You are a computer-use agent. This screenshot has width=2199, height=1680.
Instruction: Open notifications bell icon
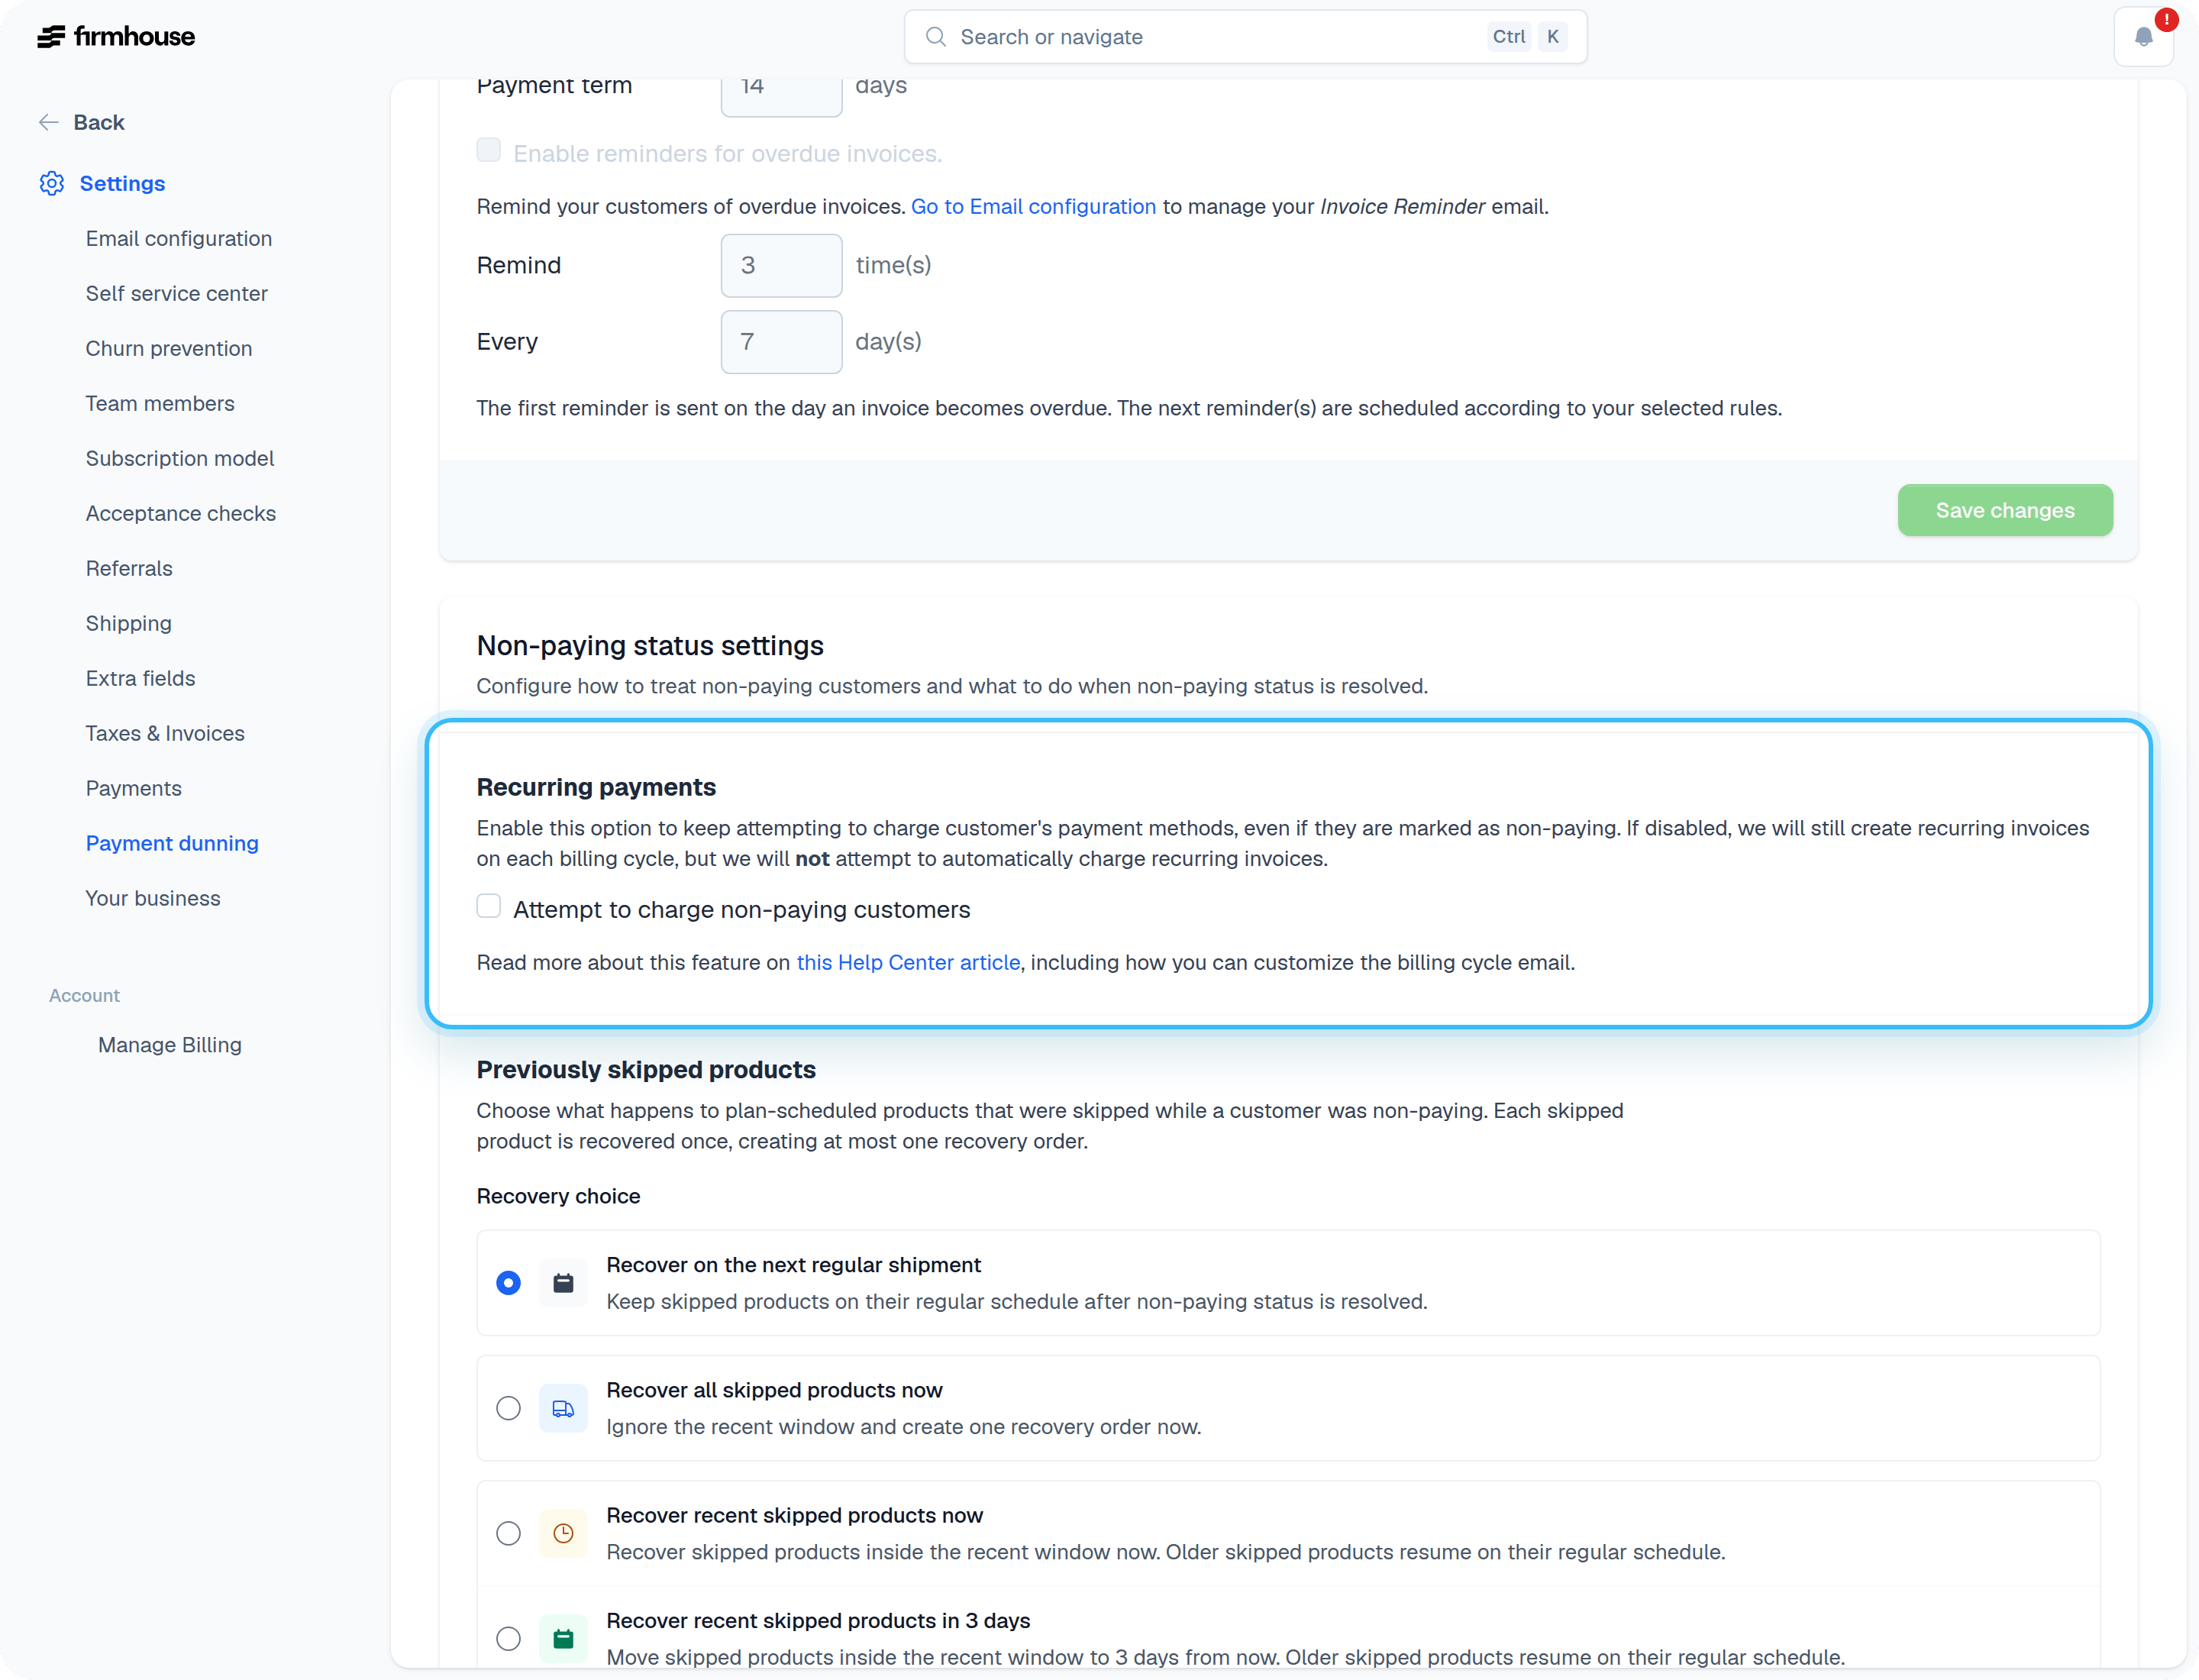click(2143, 37)
